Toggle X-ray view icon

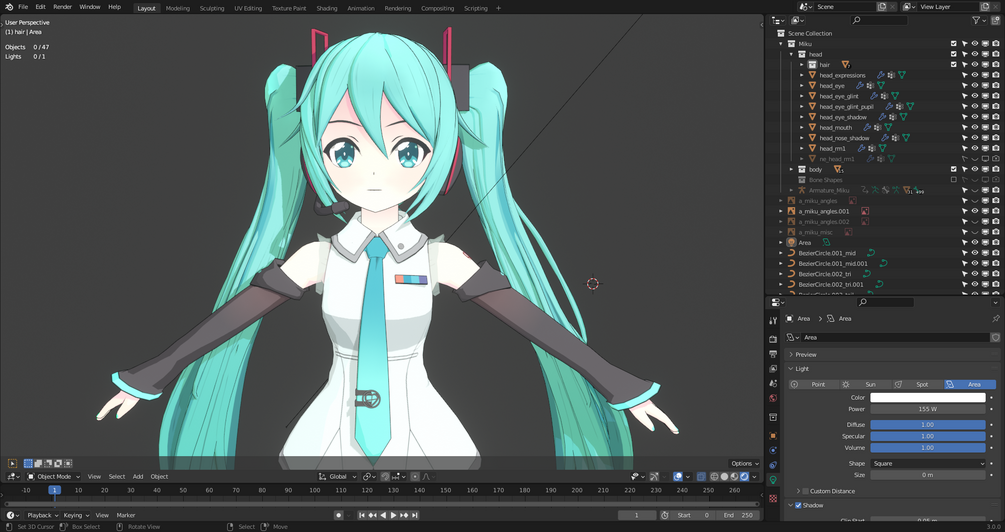(x=701, y=477)
